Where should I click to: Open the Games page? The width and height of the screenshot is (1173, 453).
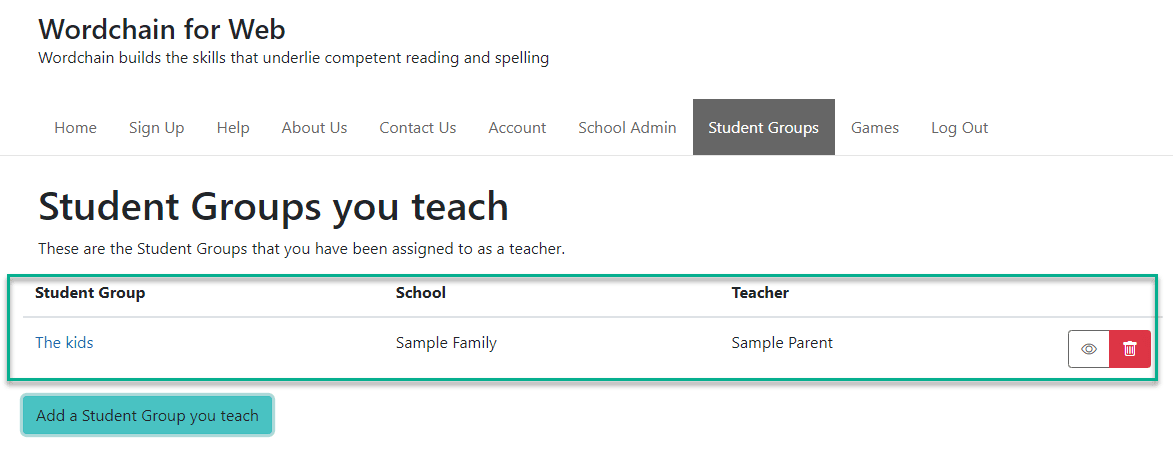(875, 128)
